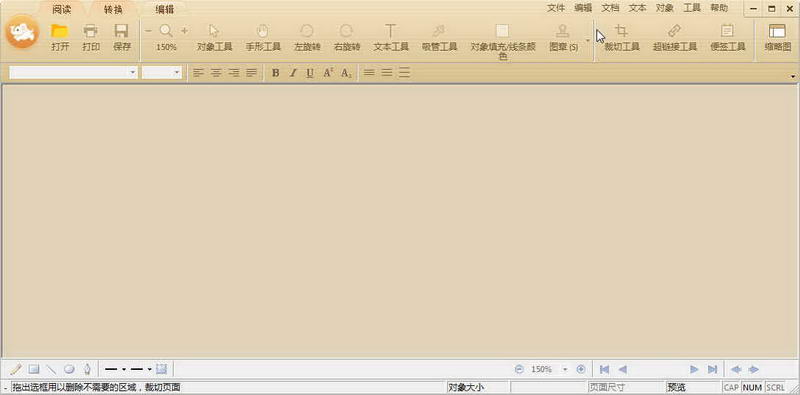Switch to the 阅读 tab
Screen dimensions: 800x395
[x=62, y=9]
